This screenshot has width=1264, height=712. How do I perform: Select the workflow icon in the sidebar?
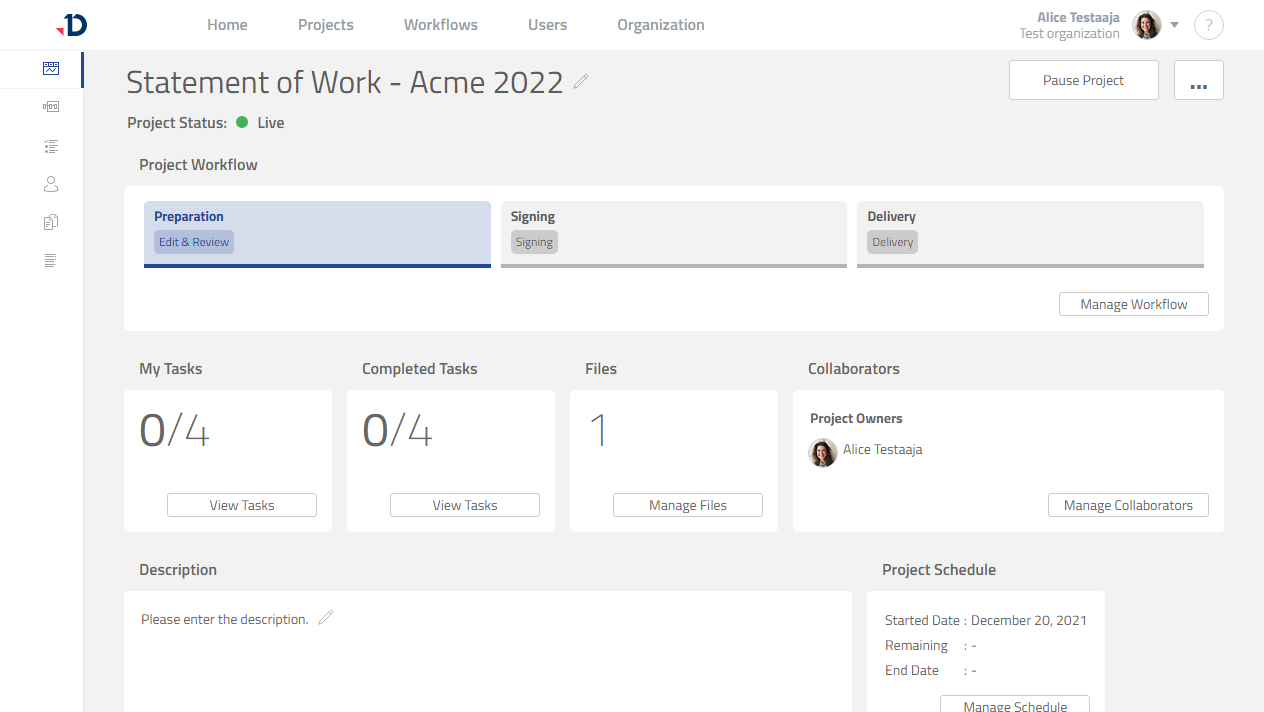coord(51,106)
